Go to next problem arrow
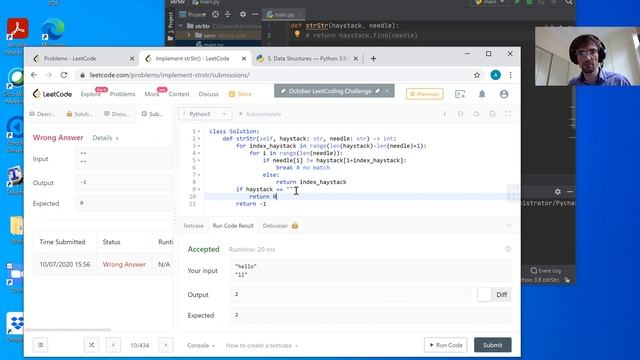This screenshot has width=640, height=360. coord(166,345)
